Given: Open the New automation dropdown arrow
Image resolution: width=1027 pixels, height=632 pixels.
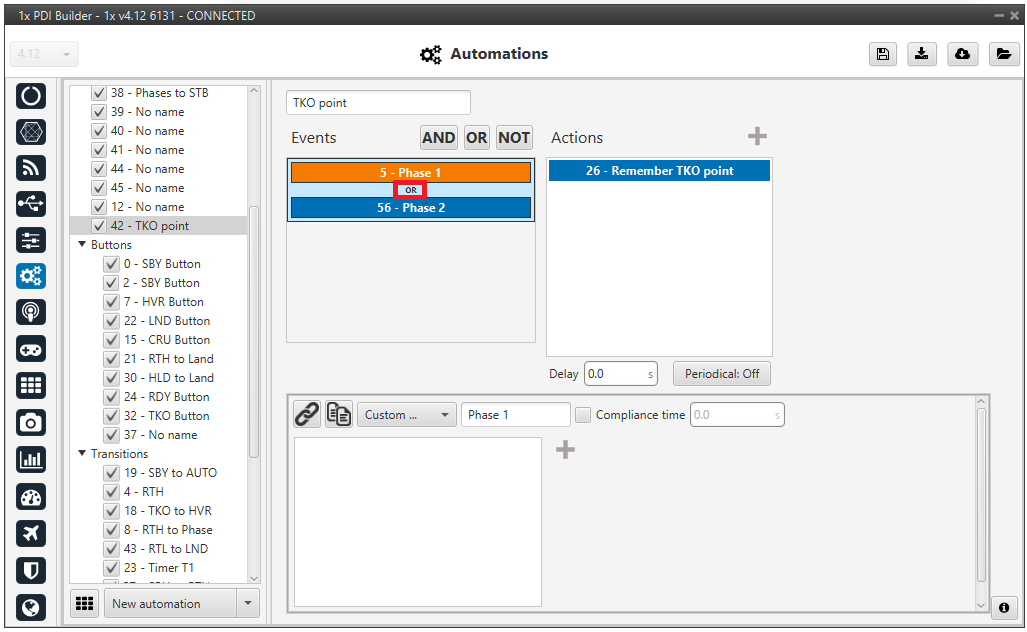Looking at the screenshot, I should tap(247, 603).
